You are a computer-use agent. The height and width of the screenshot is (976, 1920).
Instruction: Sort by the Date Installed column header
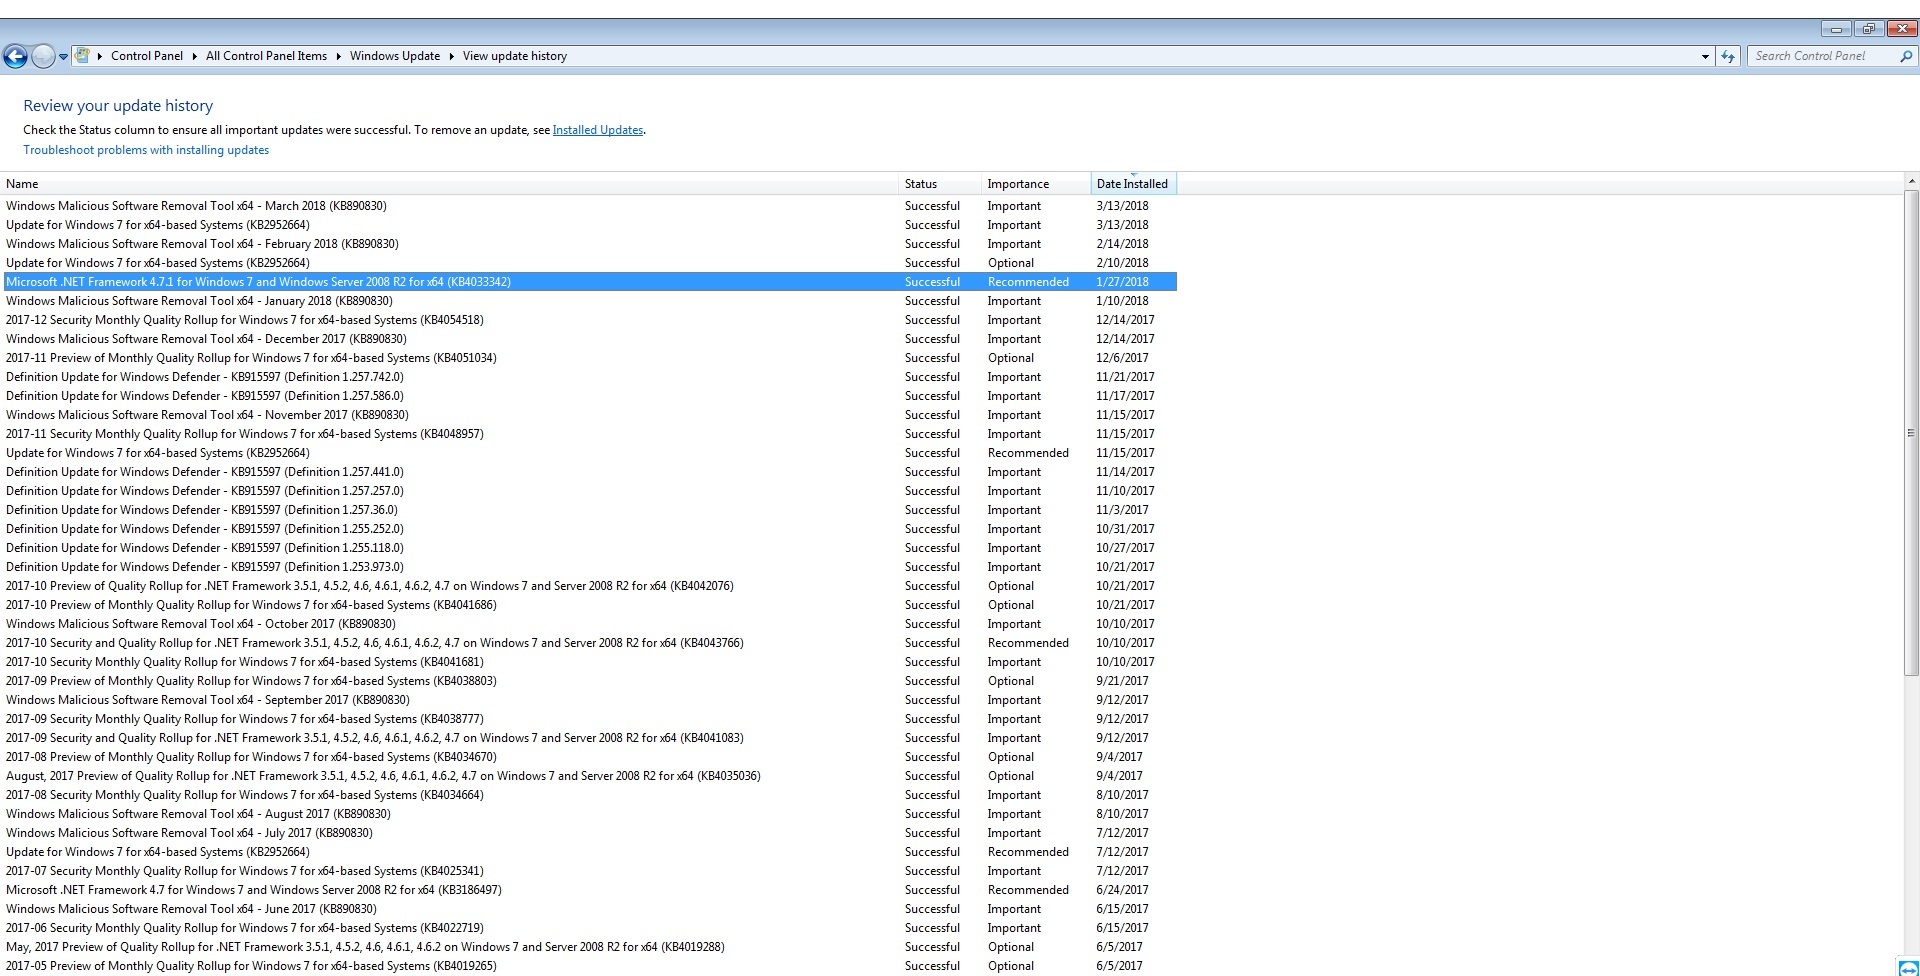tap(1133, 184)
